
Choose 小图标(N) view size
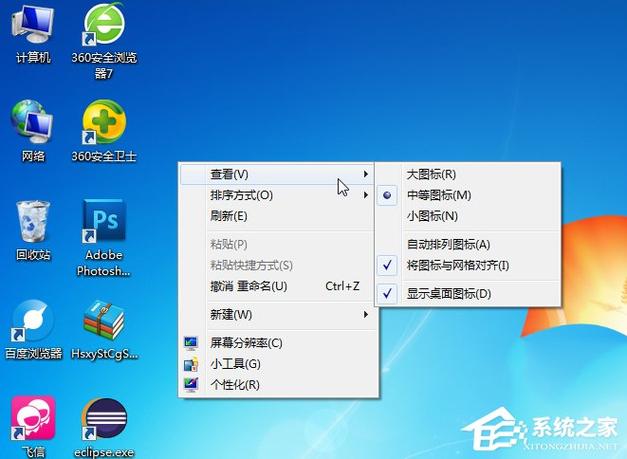[468, 216]
